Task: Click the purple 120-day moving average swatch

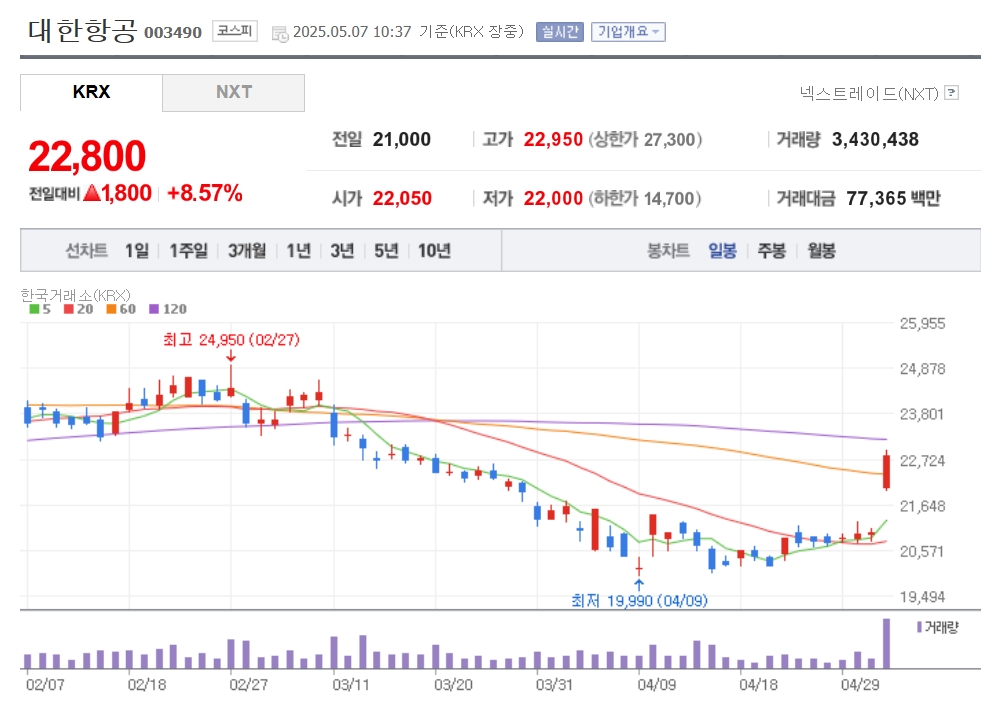Action: [154, 309]
